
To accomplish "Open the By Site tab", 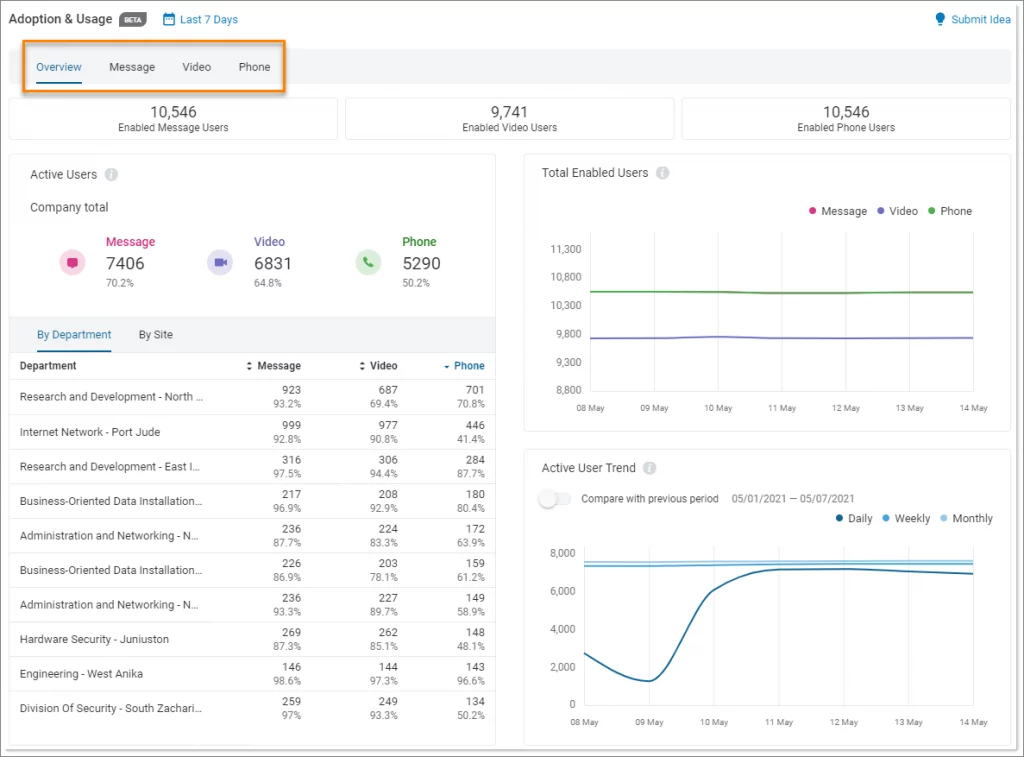I will 155,334.
